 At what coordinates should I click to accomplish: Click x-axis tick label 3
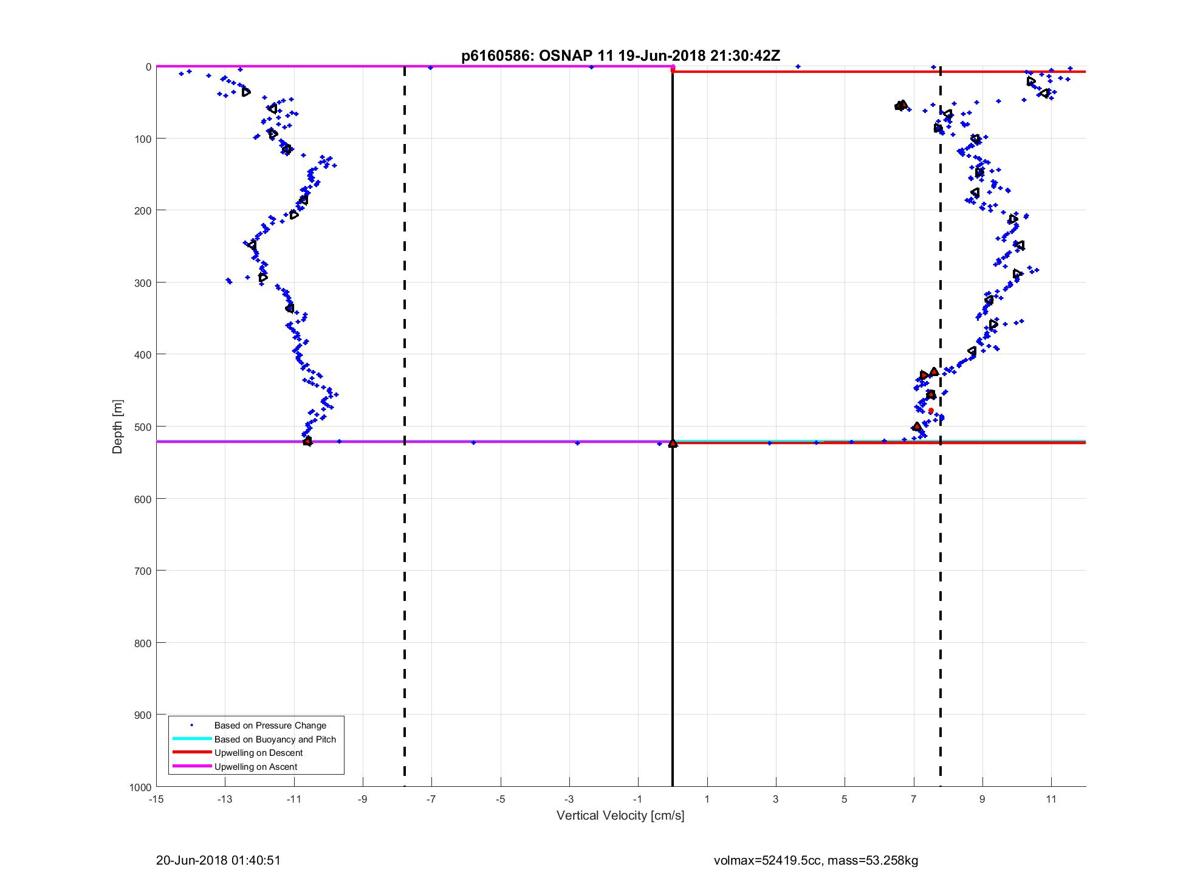pos(776,800)
